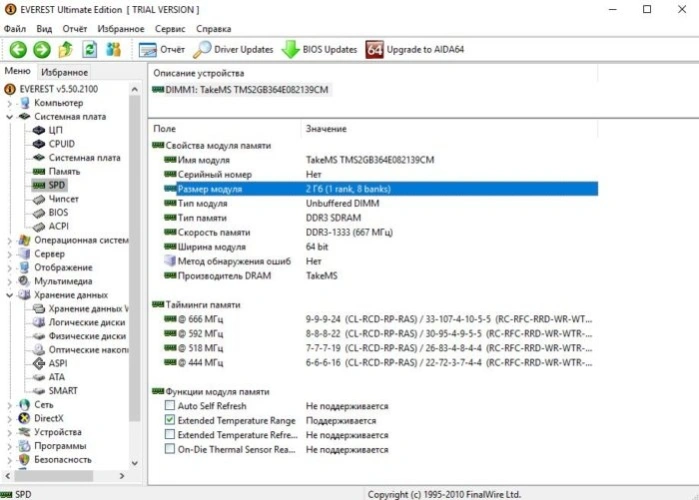
Task: Click Upgrade to AIDA64
Action: click(x=415, y=49)
